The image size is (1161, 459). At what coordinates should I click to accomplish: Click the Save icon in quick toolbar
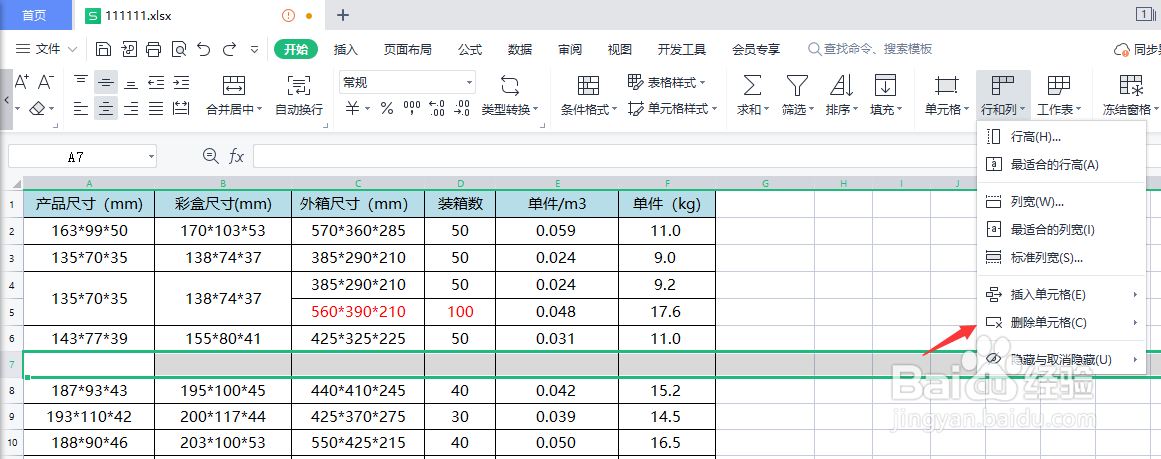coord(104,50)
